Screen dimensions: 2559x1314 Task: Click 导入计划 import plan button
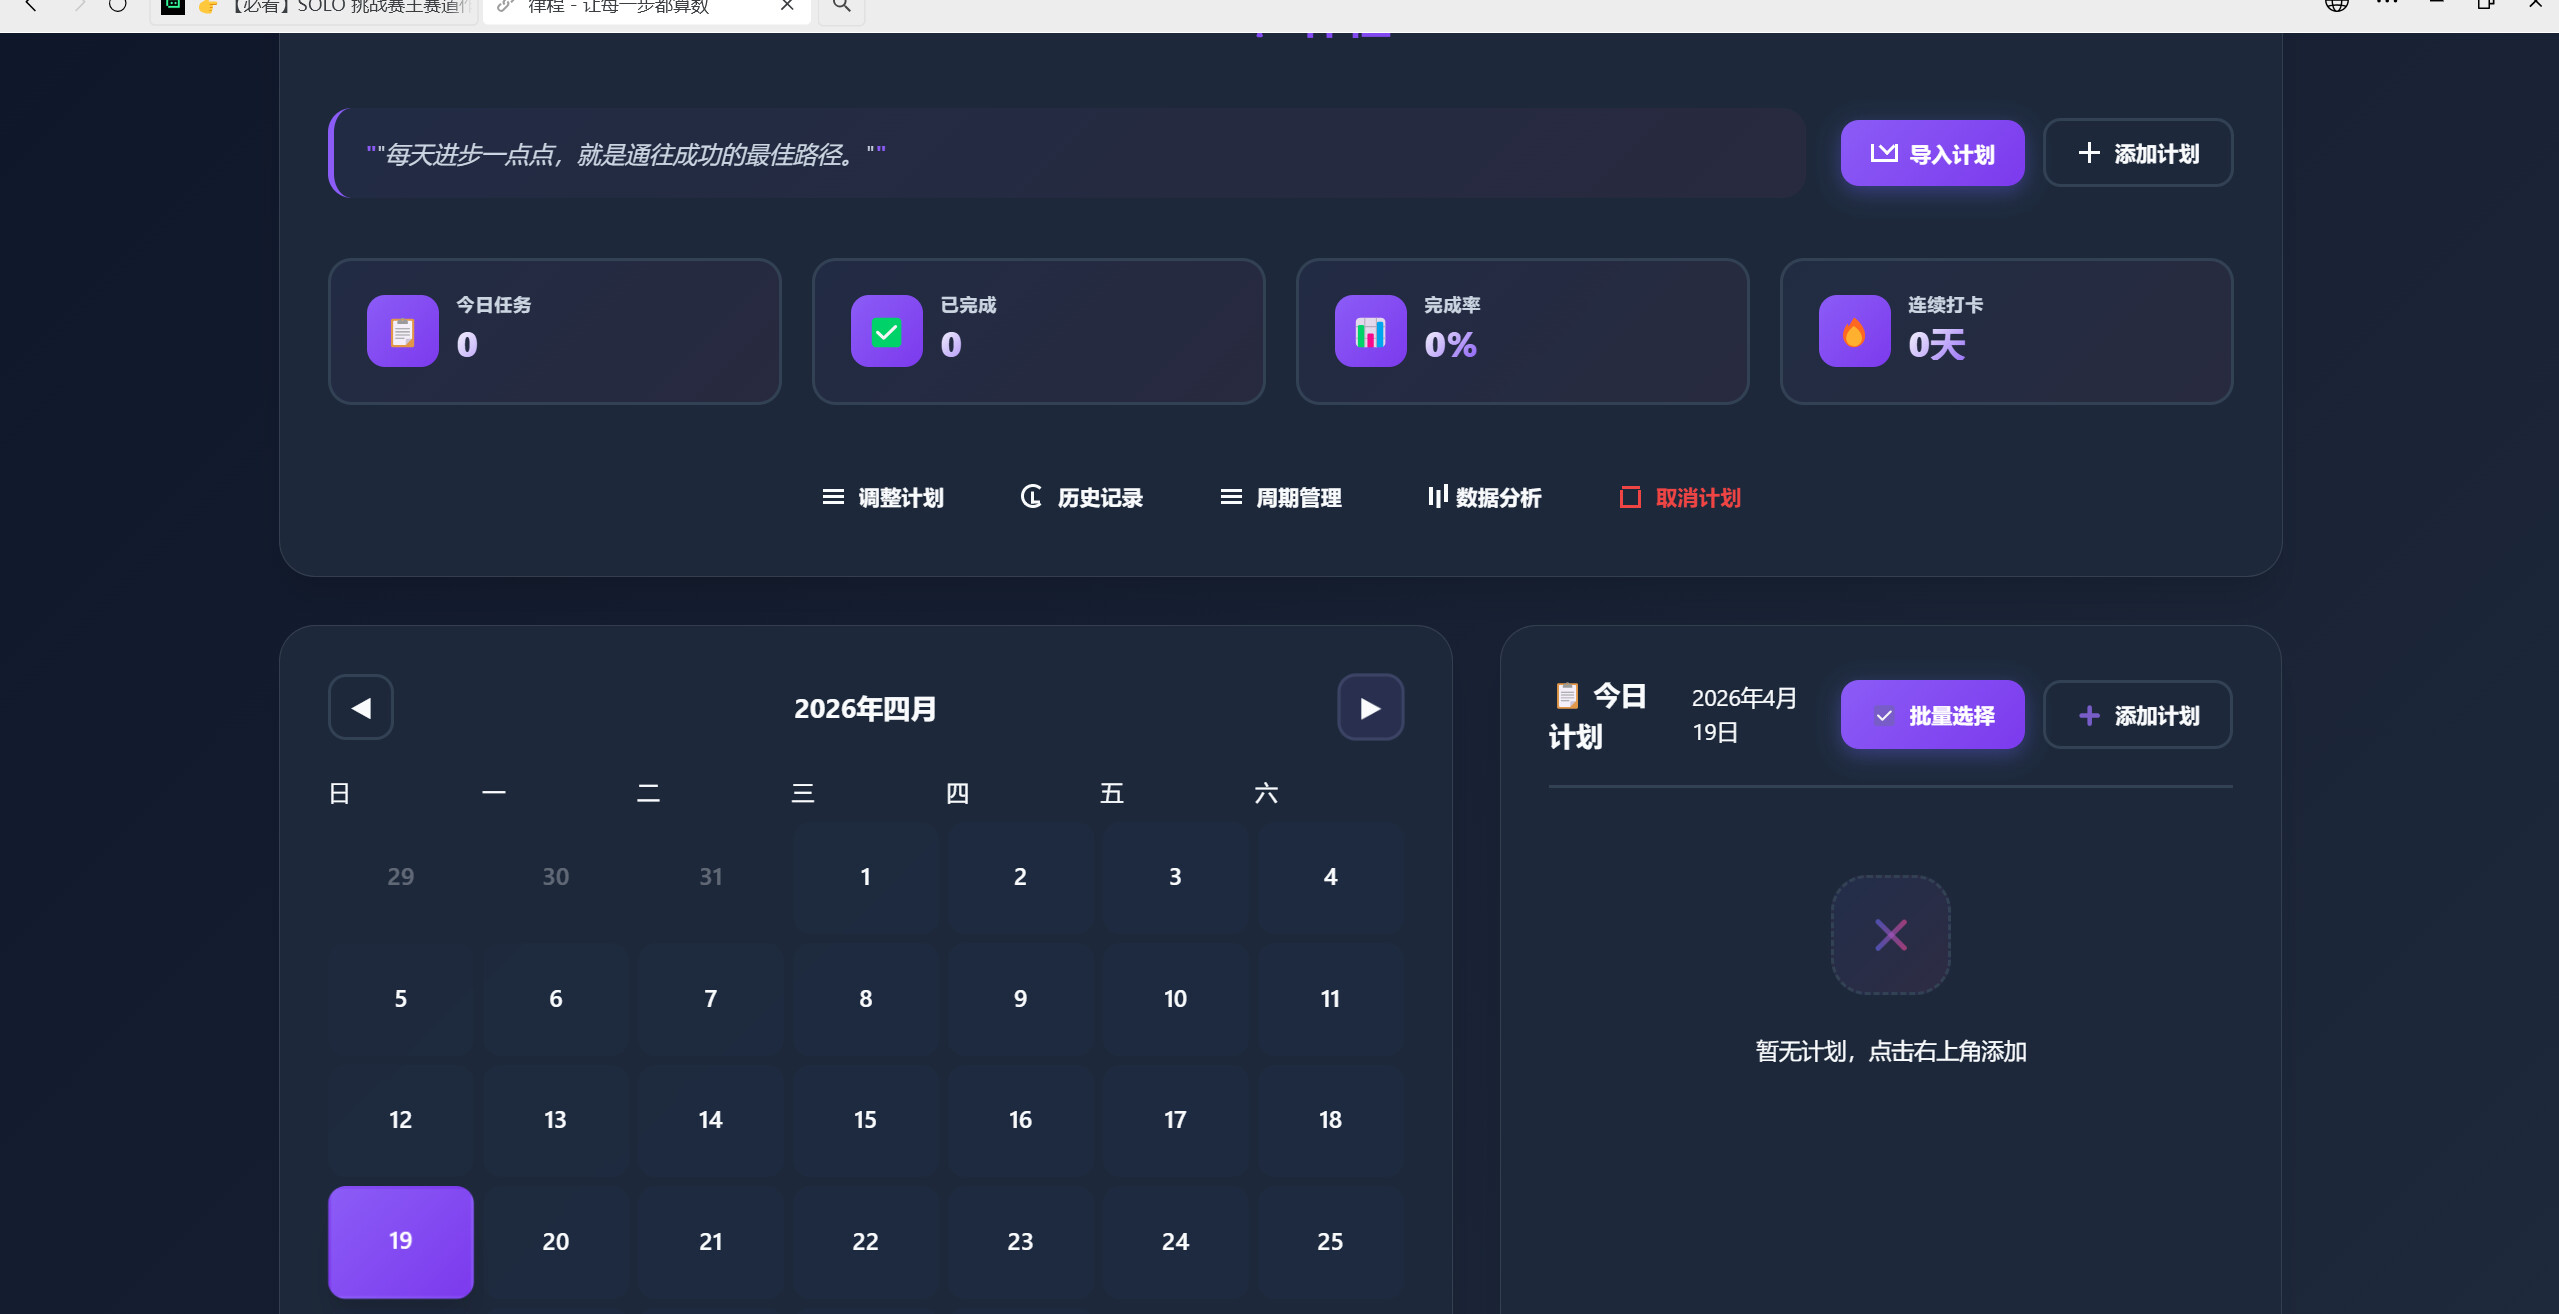pyautogui.click(x=1932, y=153)
